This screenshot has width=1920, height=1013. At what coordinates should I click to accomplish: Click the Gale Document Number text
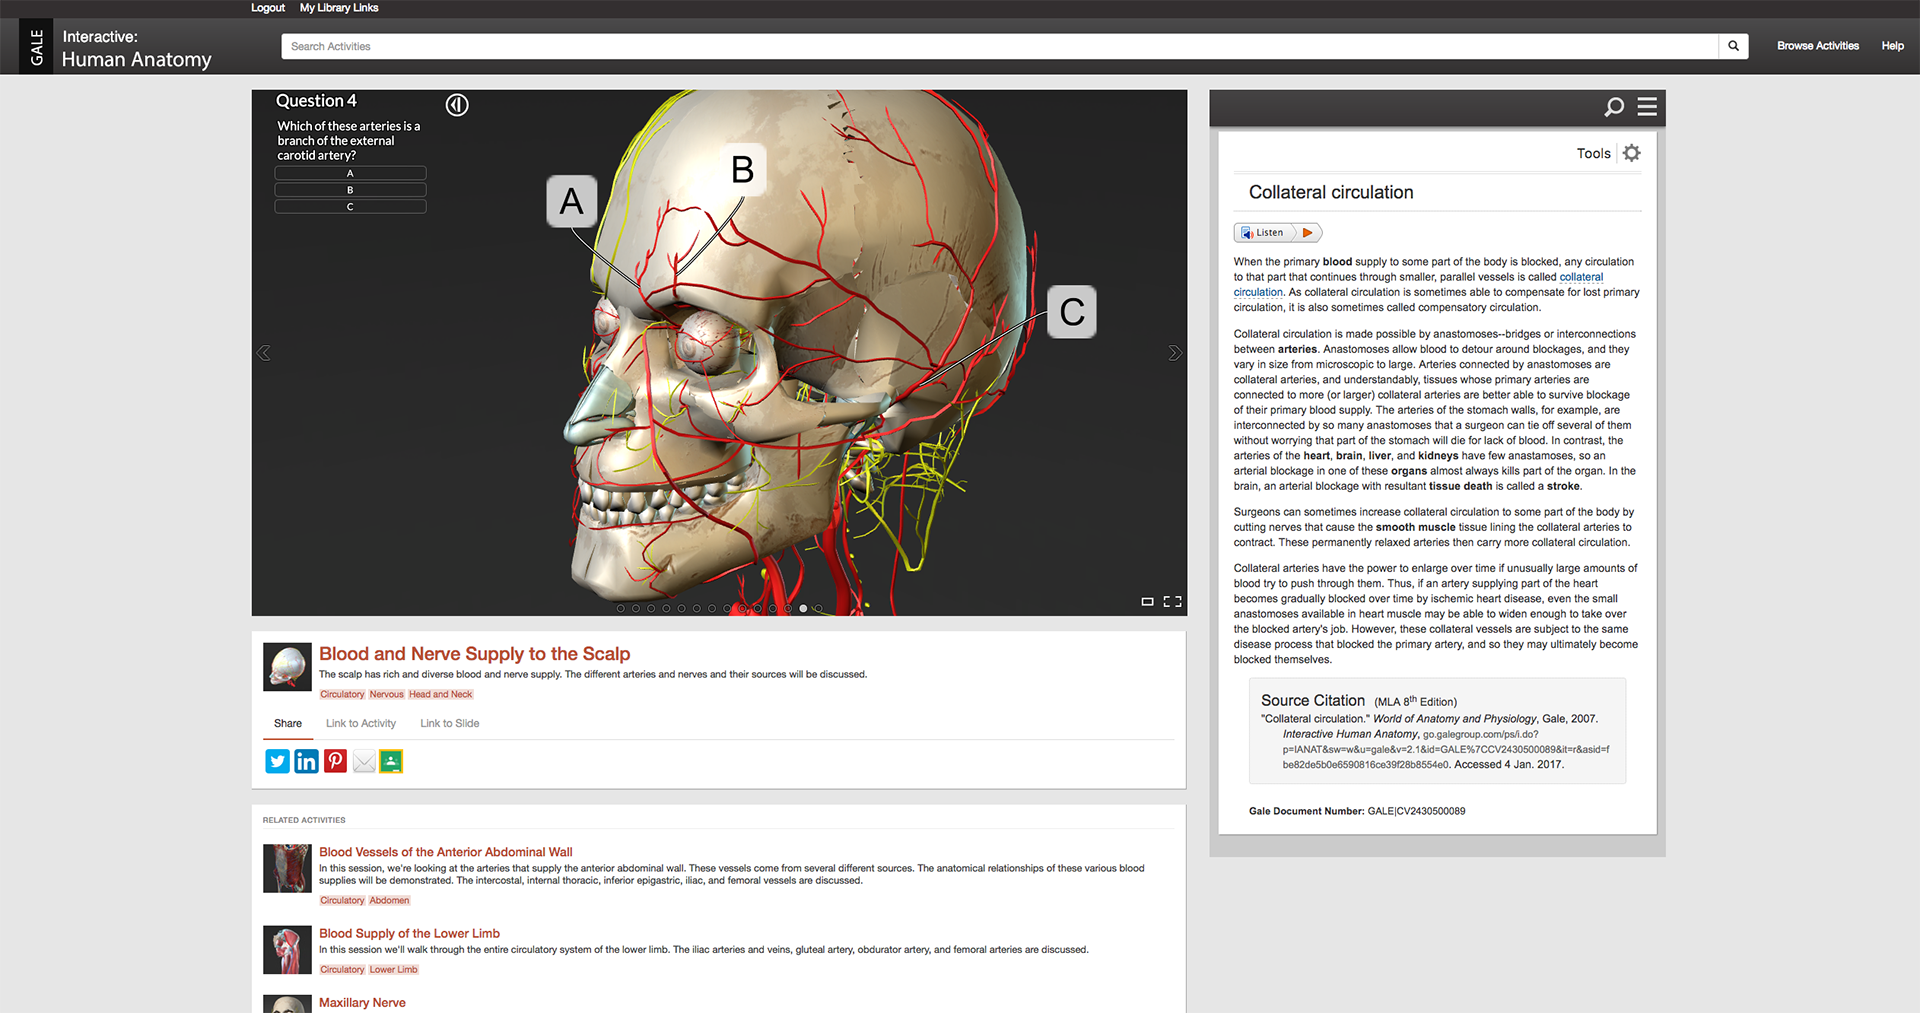coord(1357,811)
